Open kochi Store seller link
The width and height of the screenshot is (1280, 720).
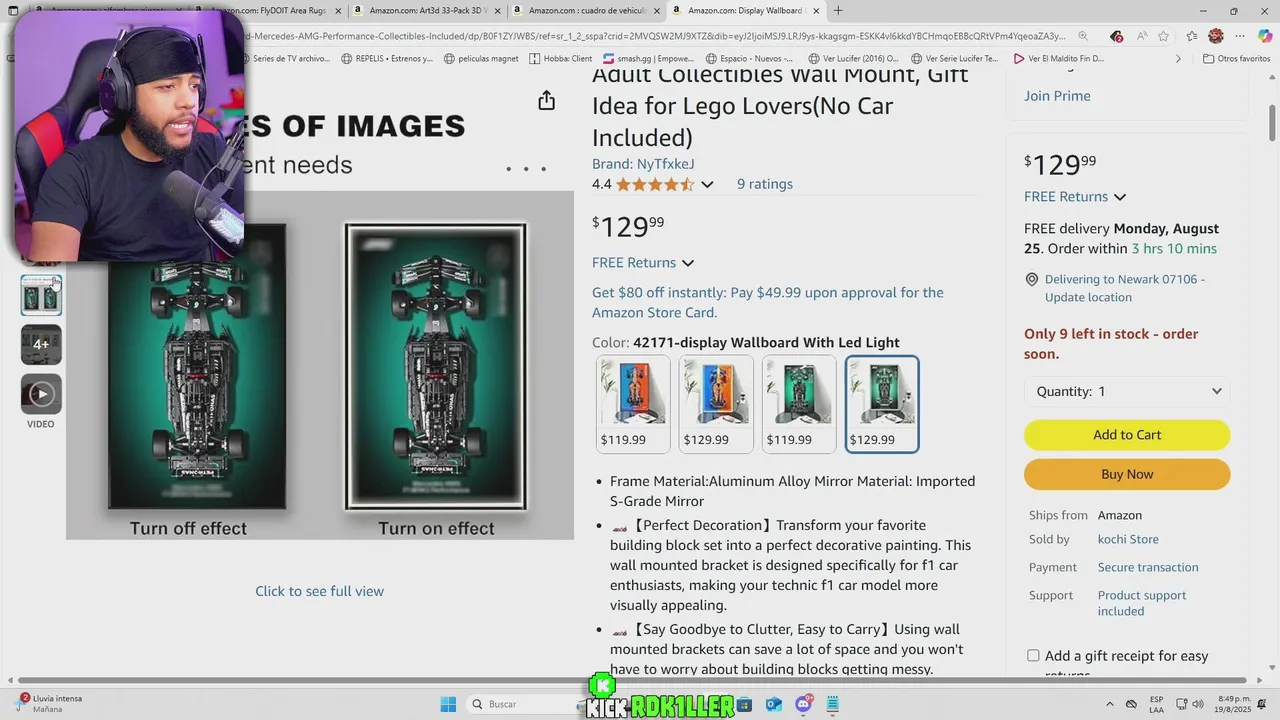coord(1128,539)
